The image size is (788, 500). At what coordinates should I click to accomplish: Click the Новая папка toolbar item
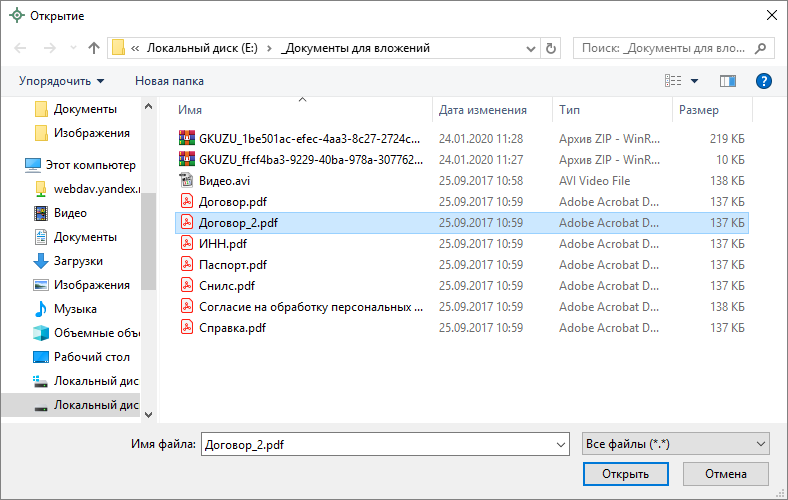pos(169,80)
